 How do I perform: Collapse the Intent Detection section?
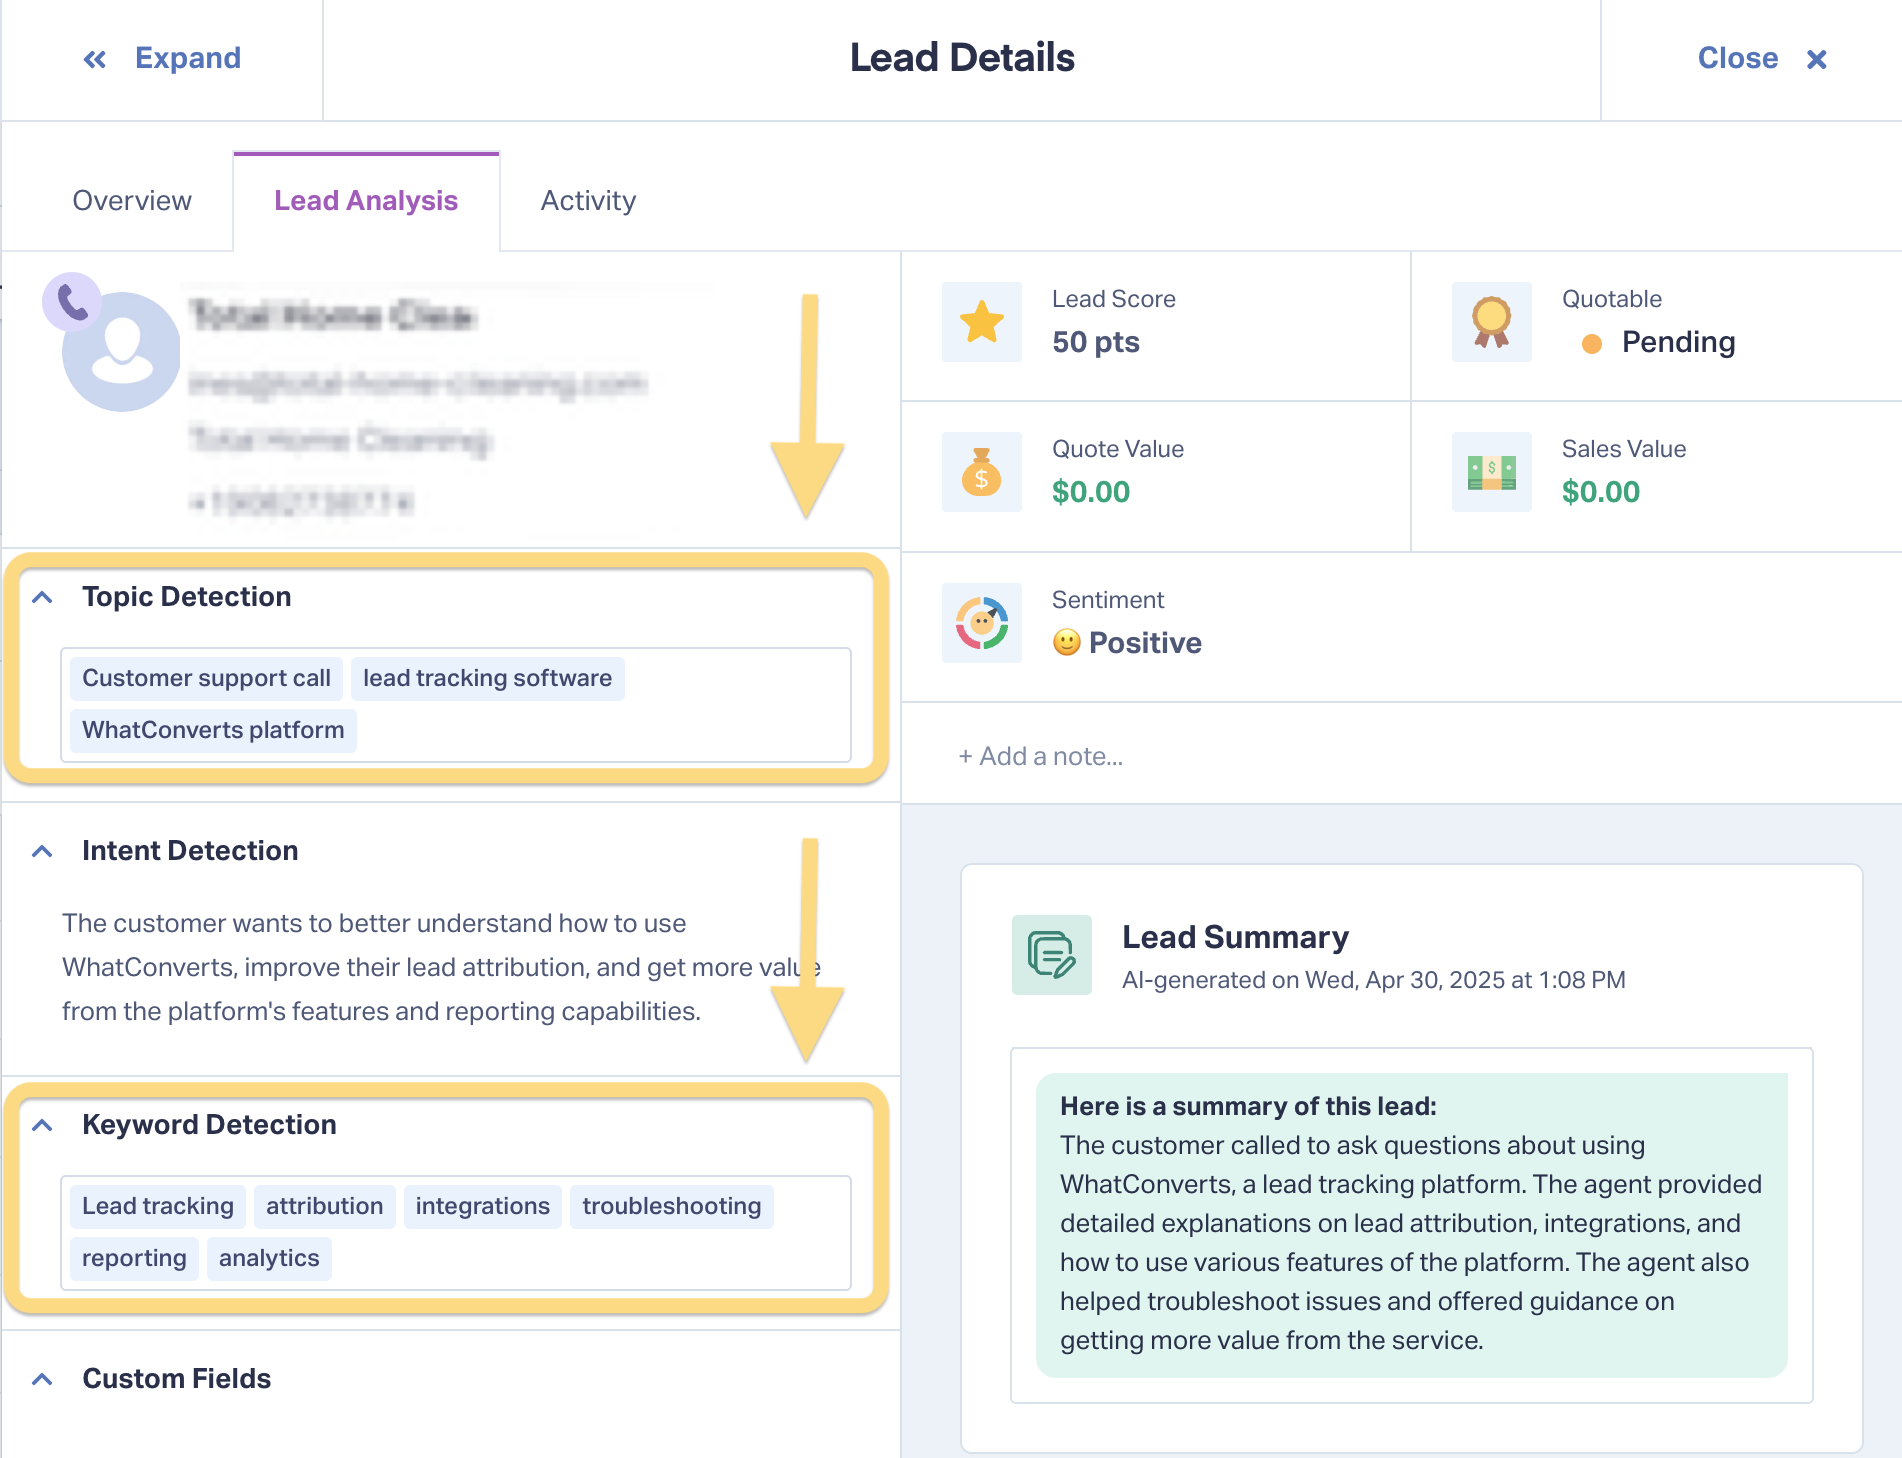click(x=42, y=851)
